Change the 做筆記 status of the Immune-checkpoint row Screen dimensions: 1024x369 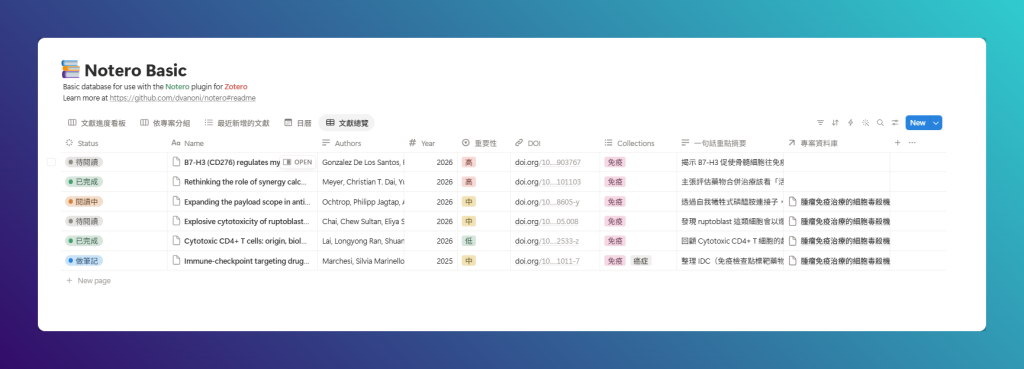(x=84, y=261)
